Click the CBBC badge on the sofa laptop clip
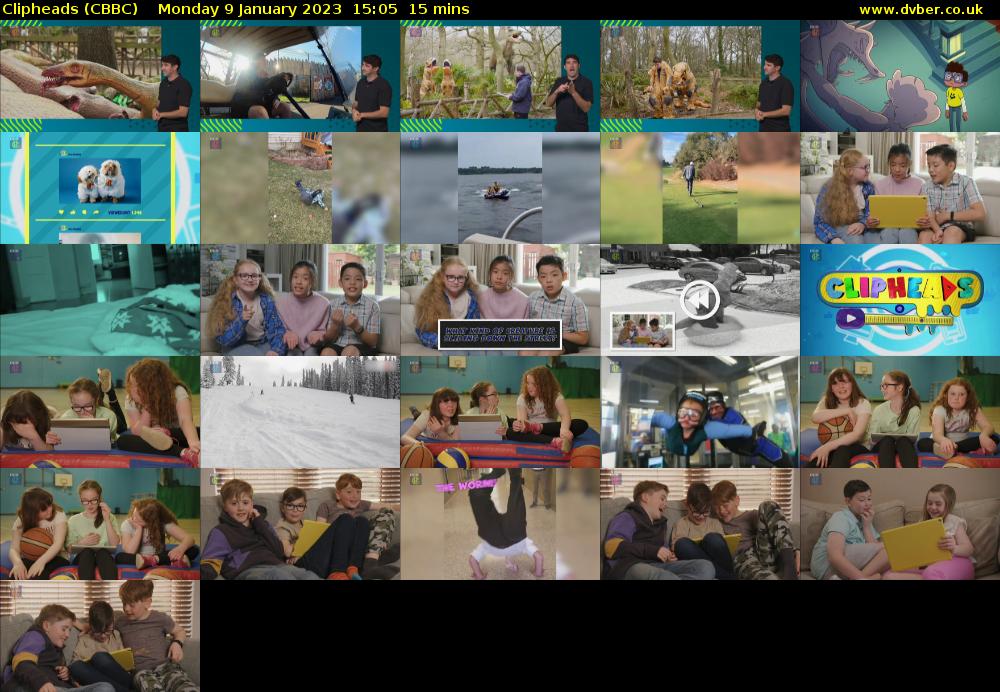 [x=815, y=478]
